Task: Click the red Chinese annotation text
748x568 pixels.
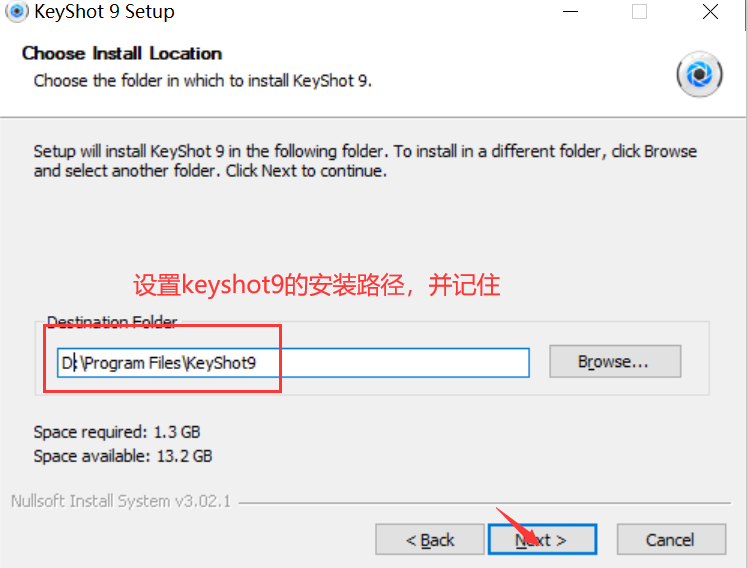Action: tap(317, 285)
